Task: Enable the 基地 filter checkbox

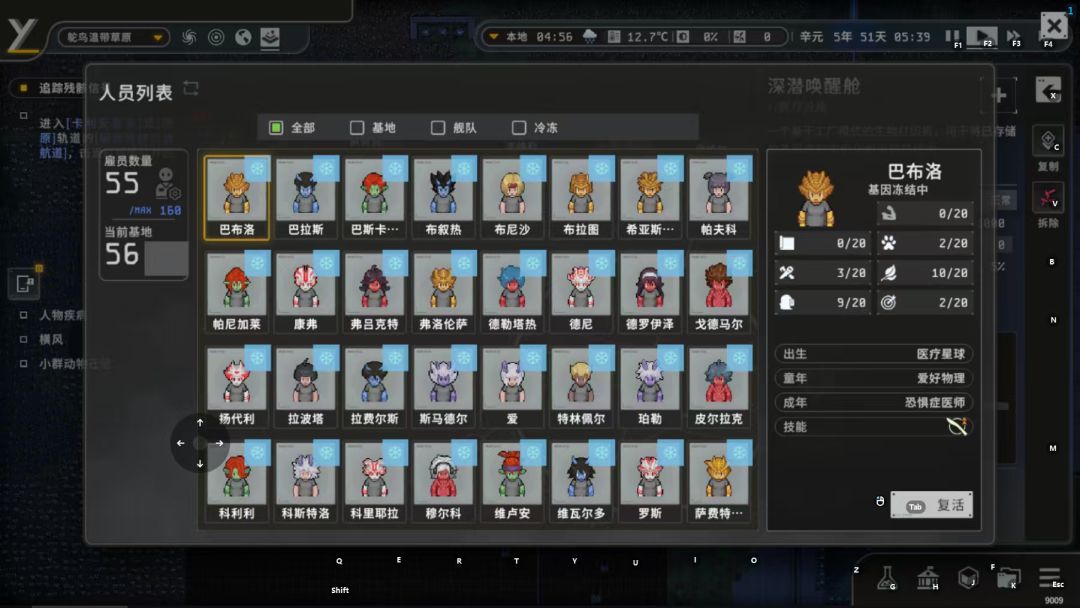Action: (x=357, y=127)
